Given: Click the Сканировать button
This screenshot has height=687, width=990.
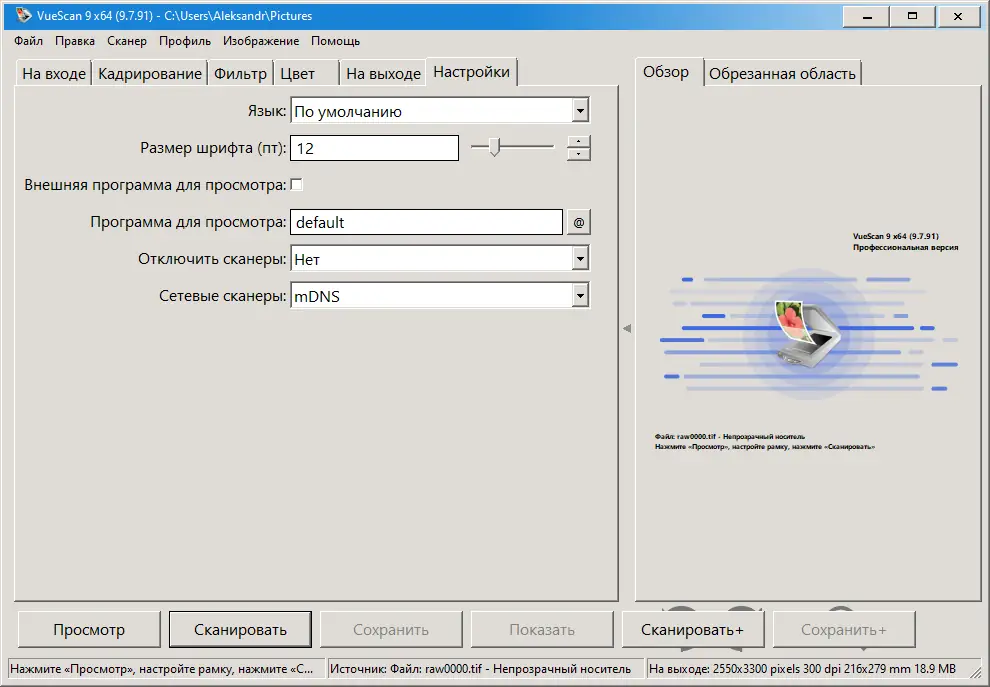Looking at the screenshot, I should pos(241,630).
